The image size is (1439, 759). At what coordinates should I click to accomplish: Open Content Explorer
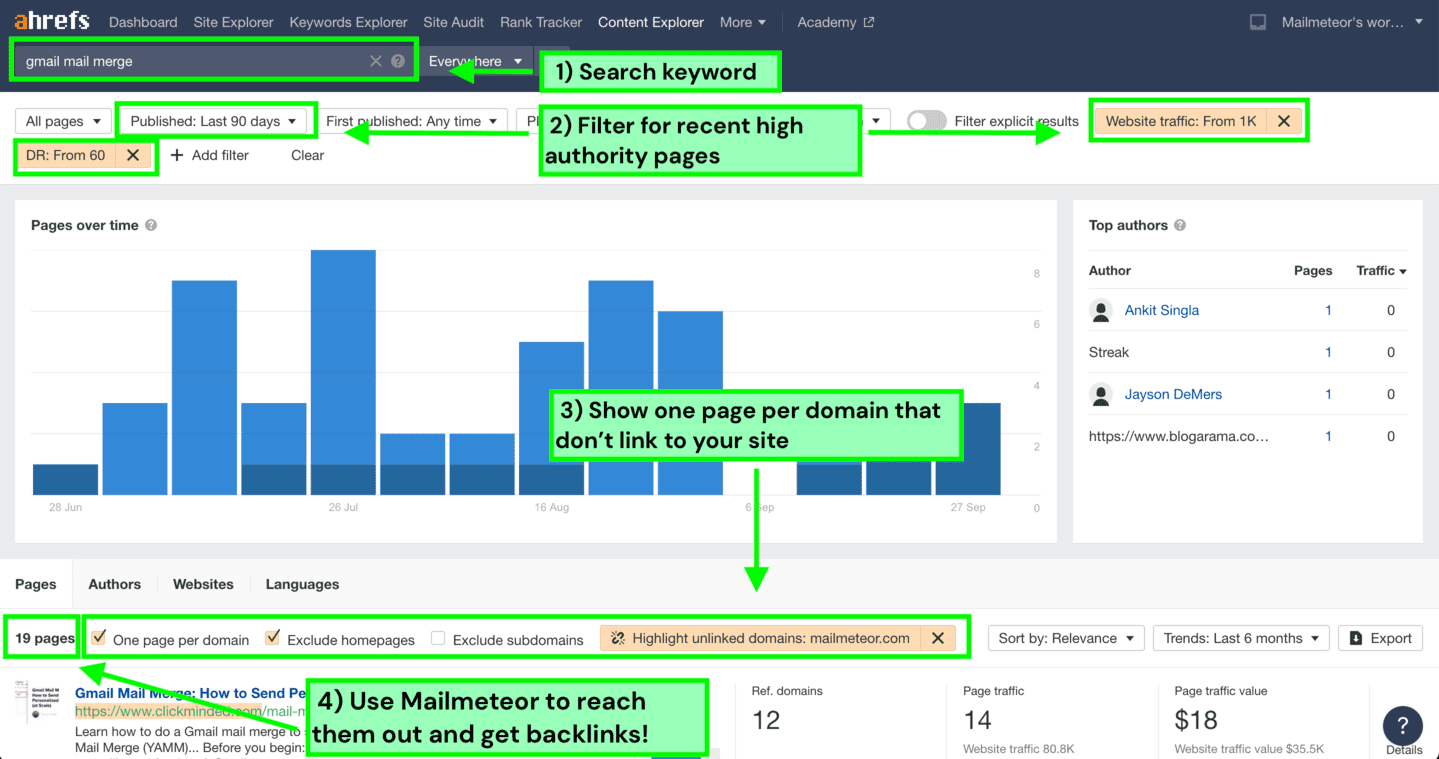tap(651, 22)
